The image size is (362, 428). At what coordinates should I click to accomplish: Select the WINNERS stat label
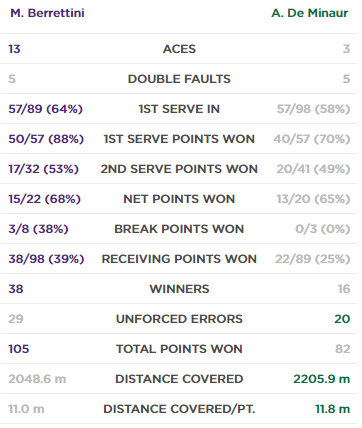click(x=179, y=289)
